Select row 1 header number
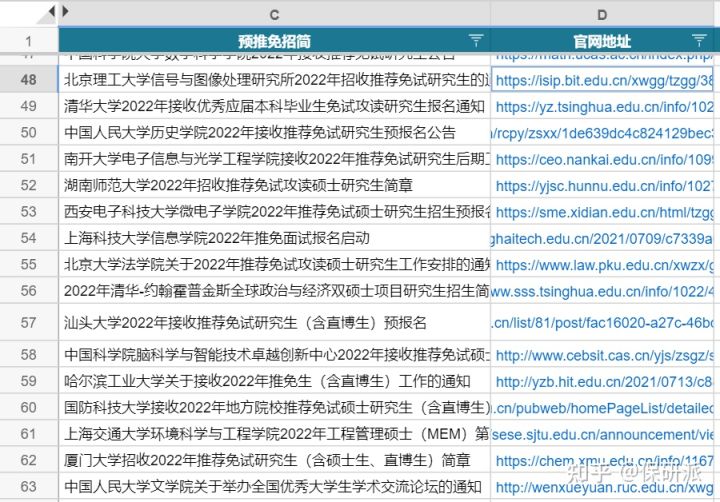The height and width of the screenshot is (502, 720). 28,41
